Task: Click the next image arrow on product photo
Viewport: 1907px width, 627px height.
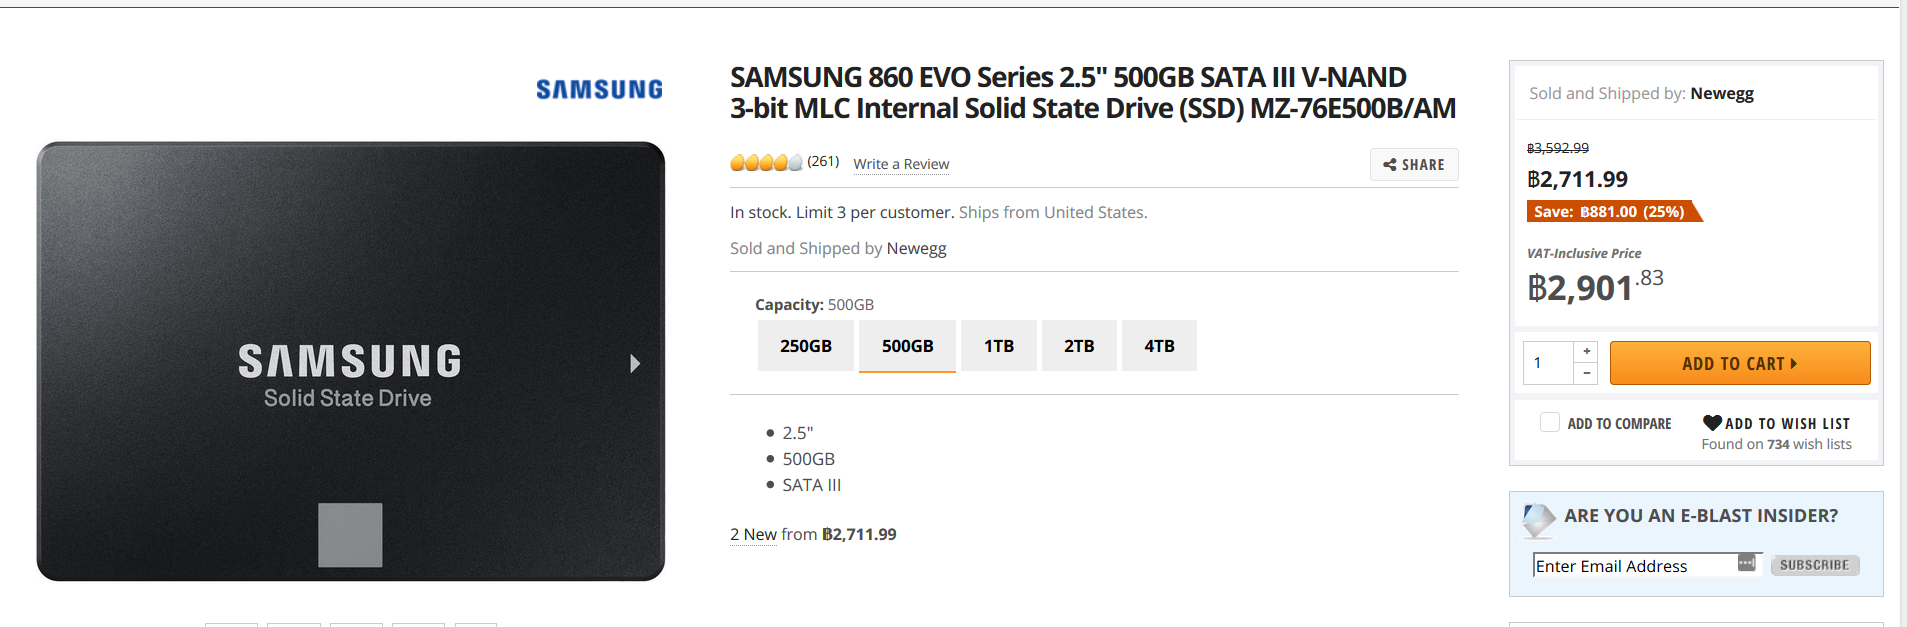Action: coord(634,363)
